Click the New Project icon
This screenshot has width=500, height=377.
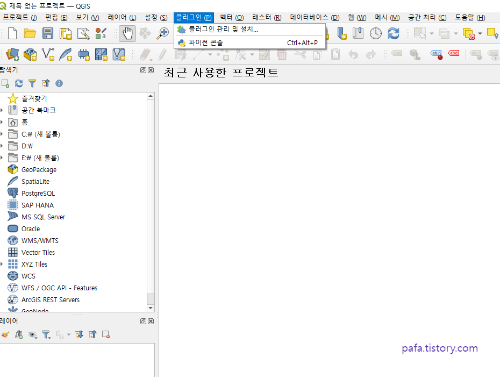pos(12,33)
